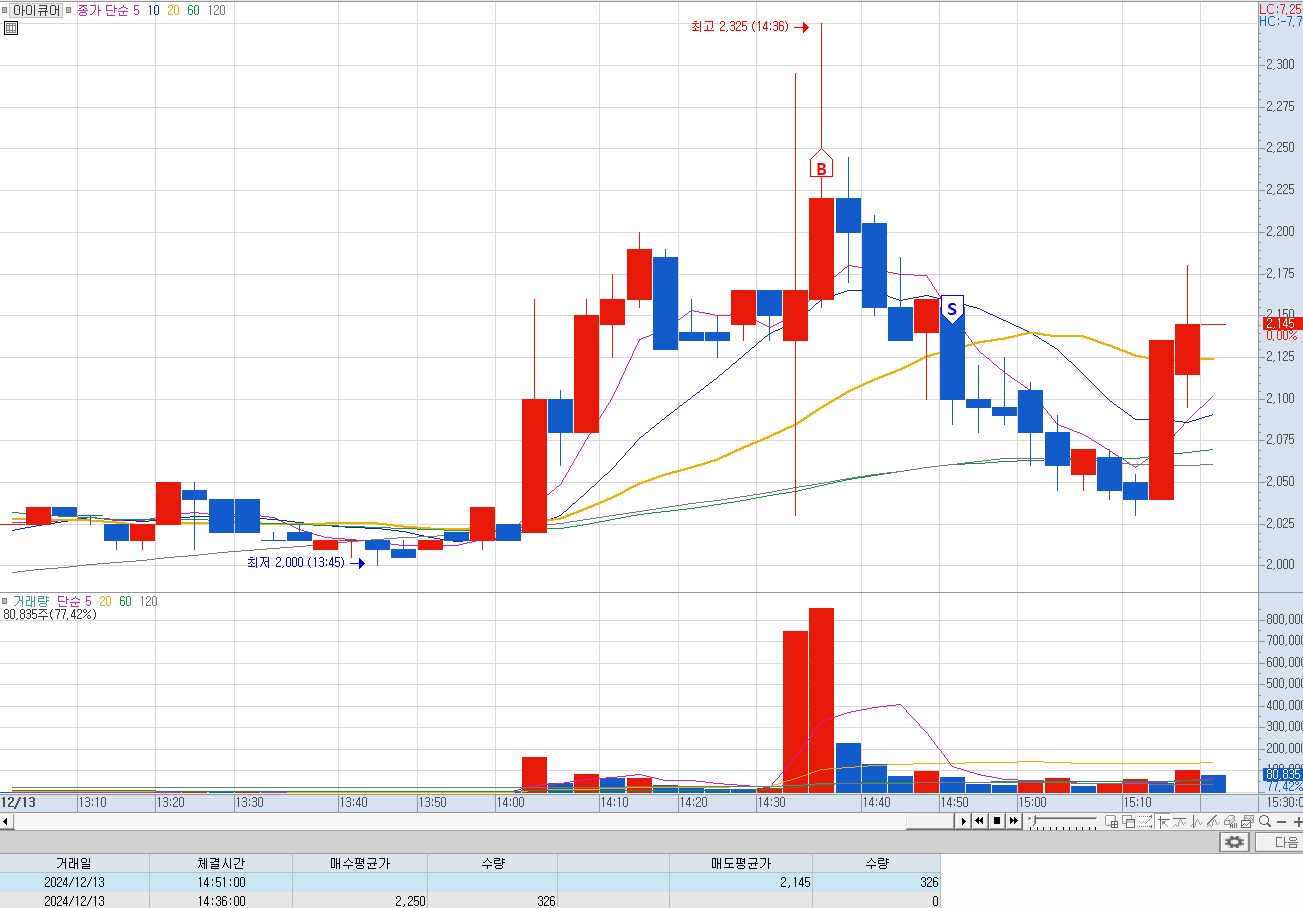Select the 14:36:00 trade row

(470, 900)
